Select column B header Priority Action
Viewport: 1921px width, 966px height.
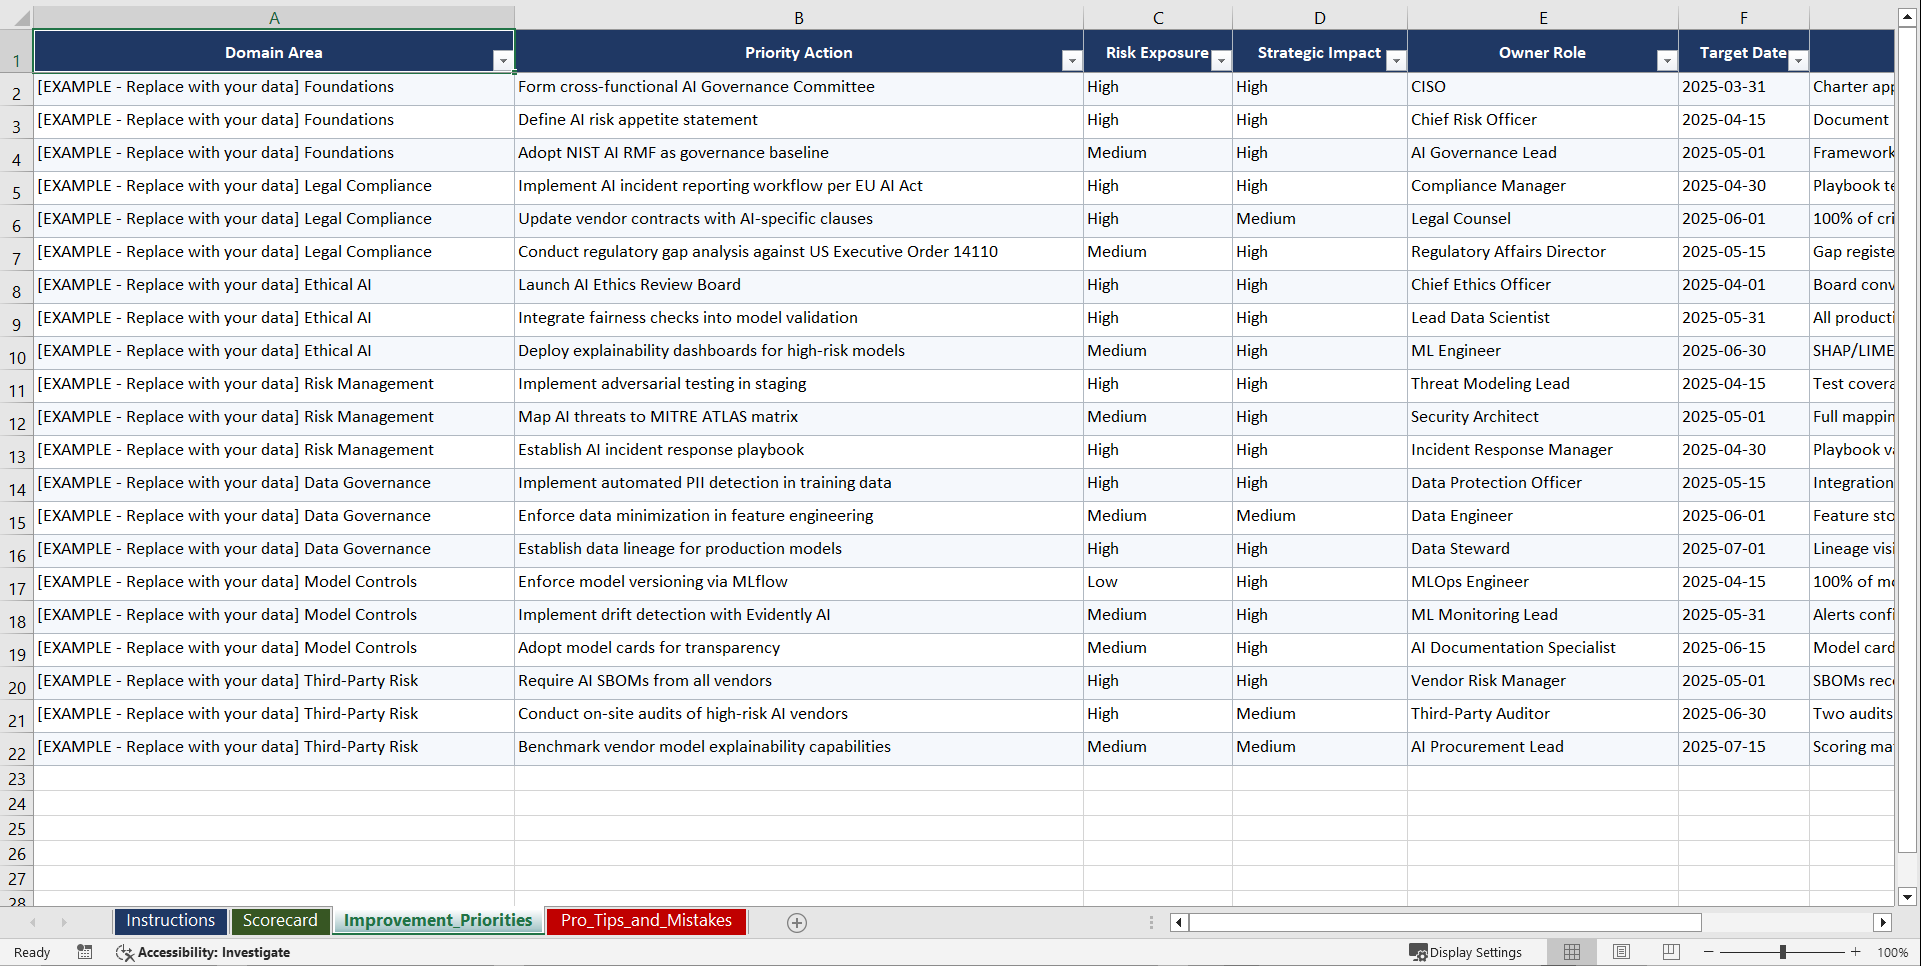[x=799, y=17]
